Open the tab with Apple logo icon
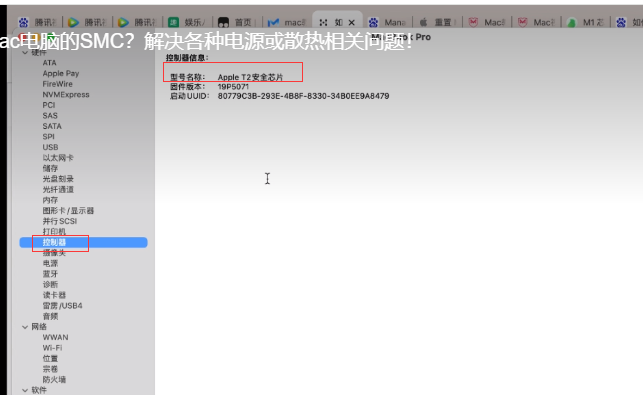The height and width of the screenshot is (395, 643). [437, 22]
